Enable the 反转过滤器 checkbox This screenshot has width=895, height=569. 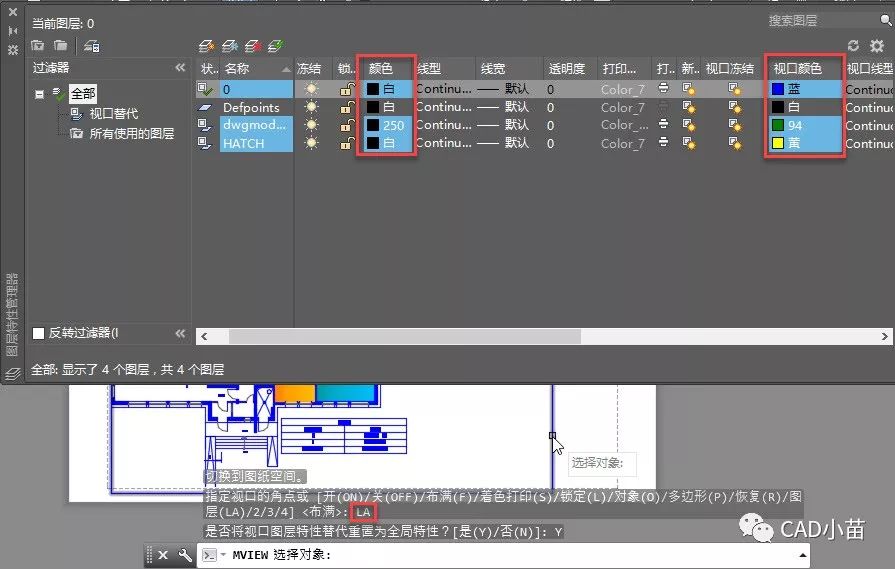click(39, 333)
